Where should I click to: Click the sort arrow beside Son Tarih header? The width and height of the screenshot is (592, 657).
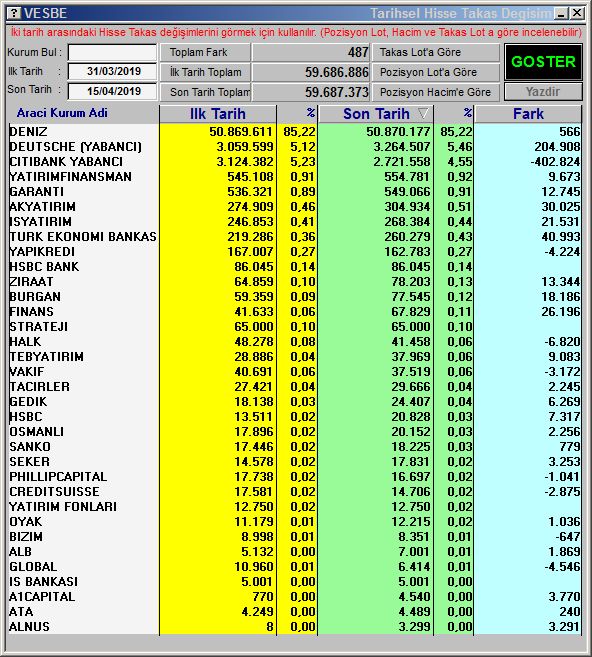(424, 113)
